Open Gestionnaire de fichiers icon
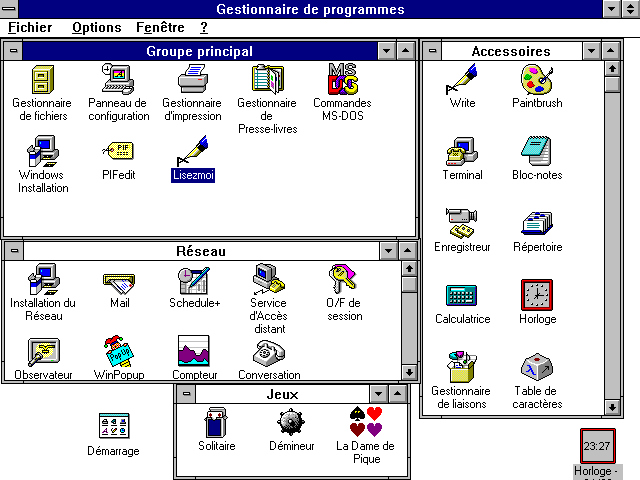640x480 pixels. 42,79
